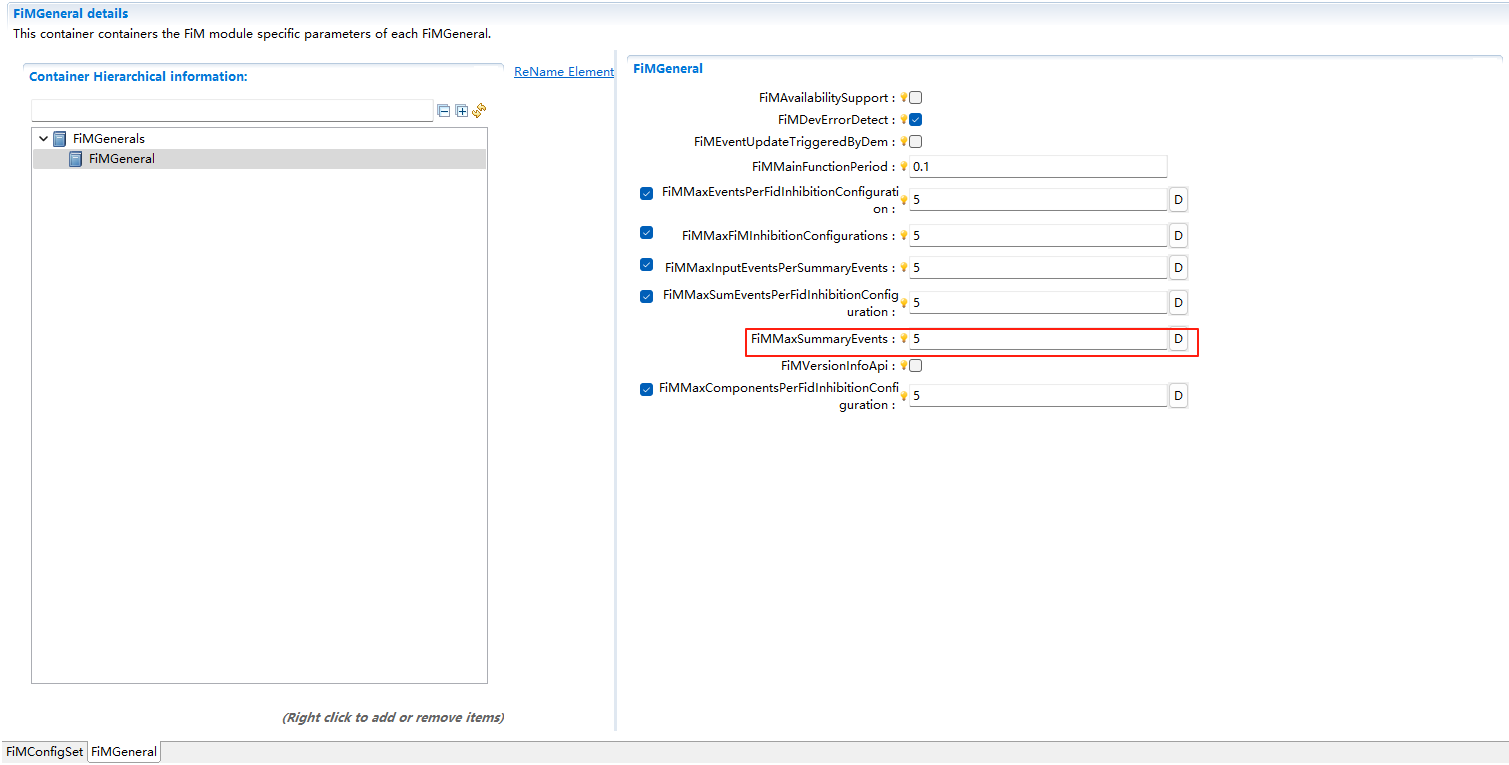Enable the FiMAvailabilitySupport checkbox

tap(915, 97)
